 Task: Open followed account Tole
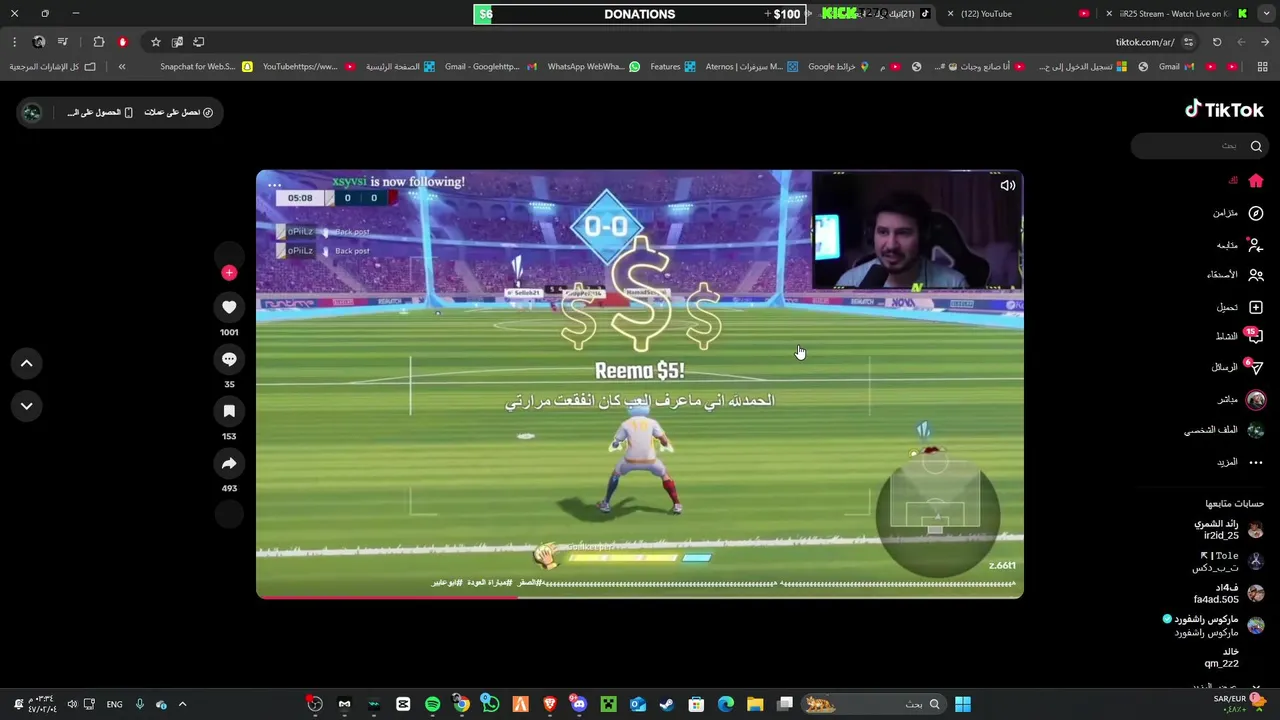[x=1229, y=561]
